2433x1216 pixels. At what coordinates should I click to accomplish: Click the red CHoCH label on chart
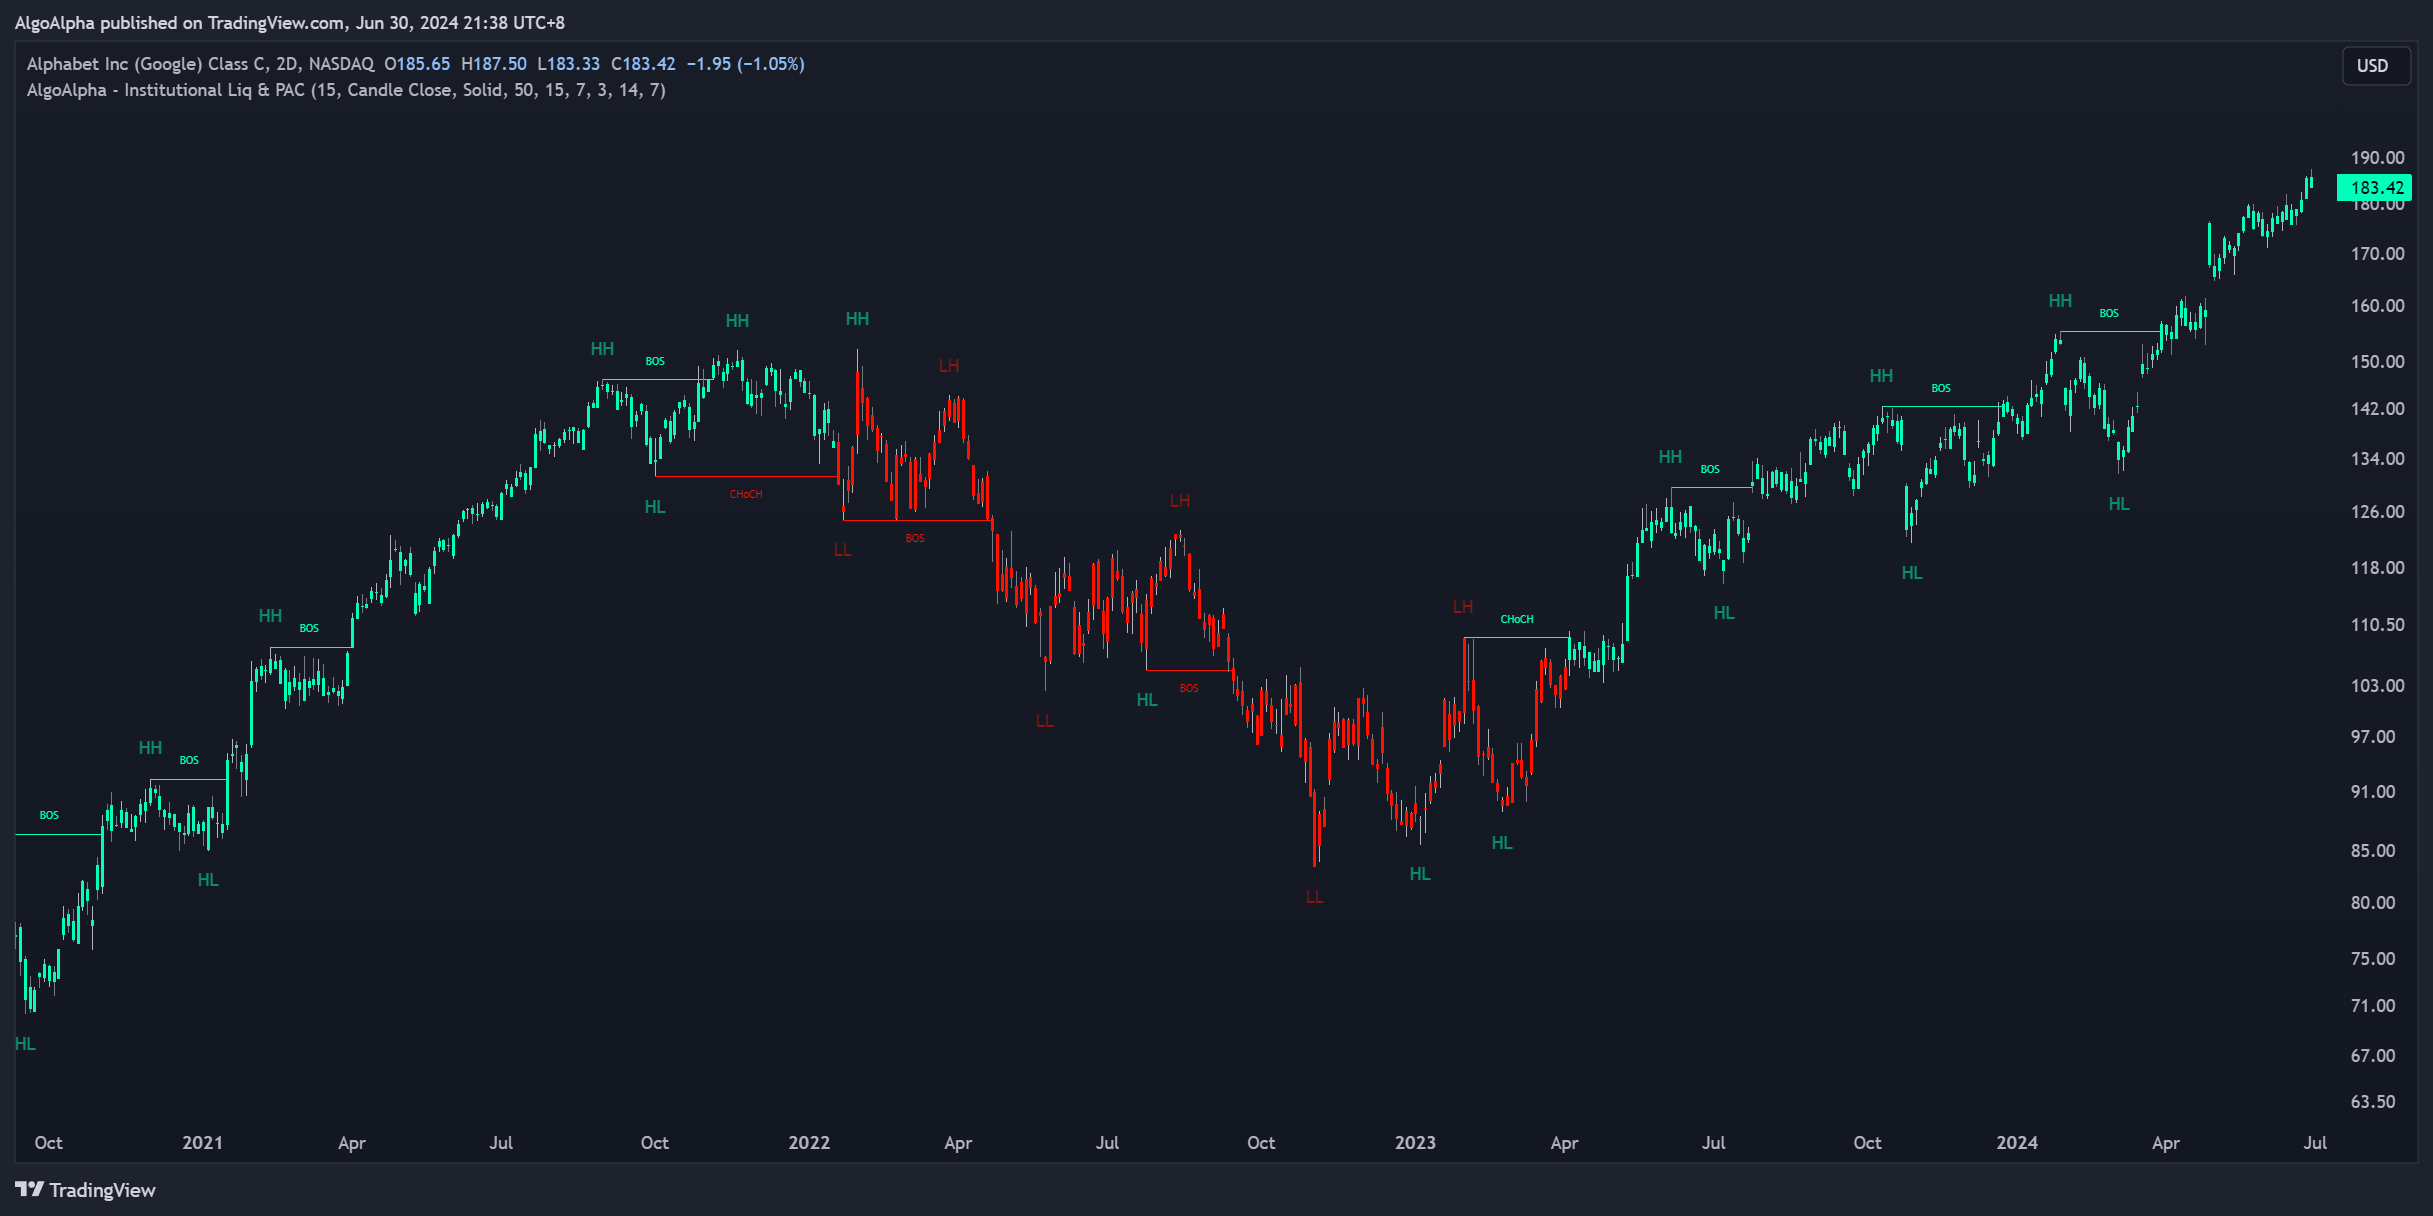(746, 494)
